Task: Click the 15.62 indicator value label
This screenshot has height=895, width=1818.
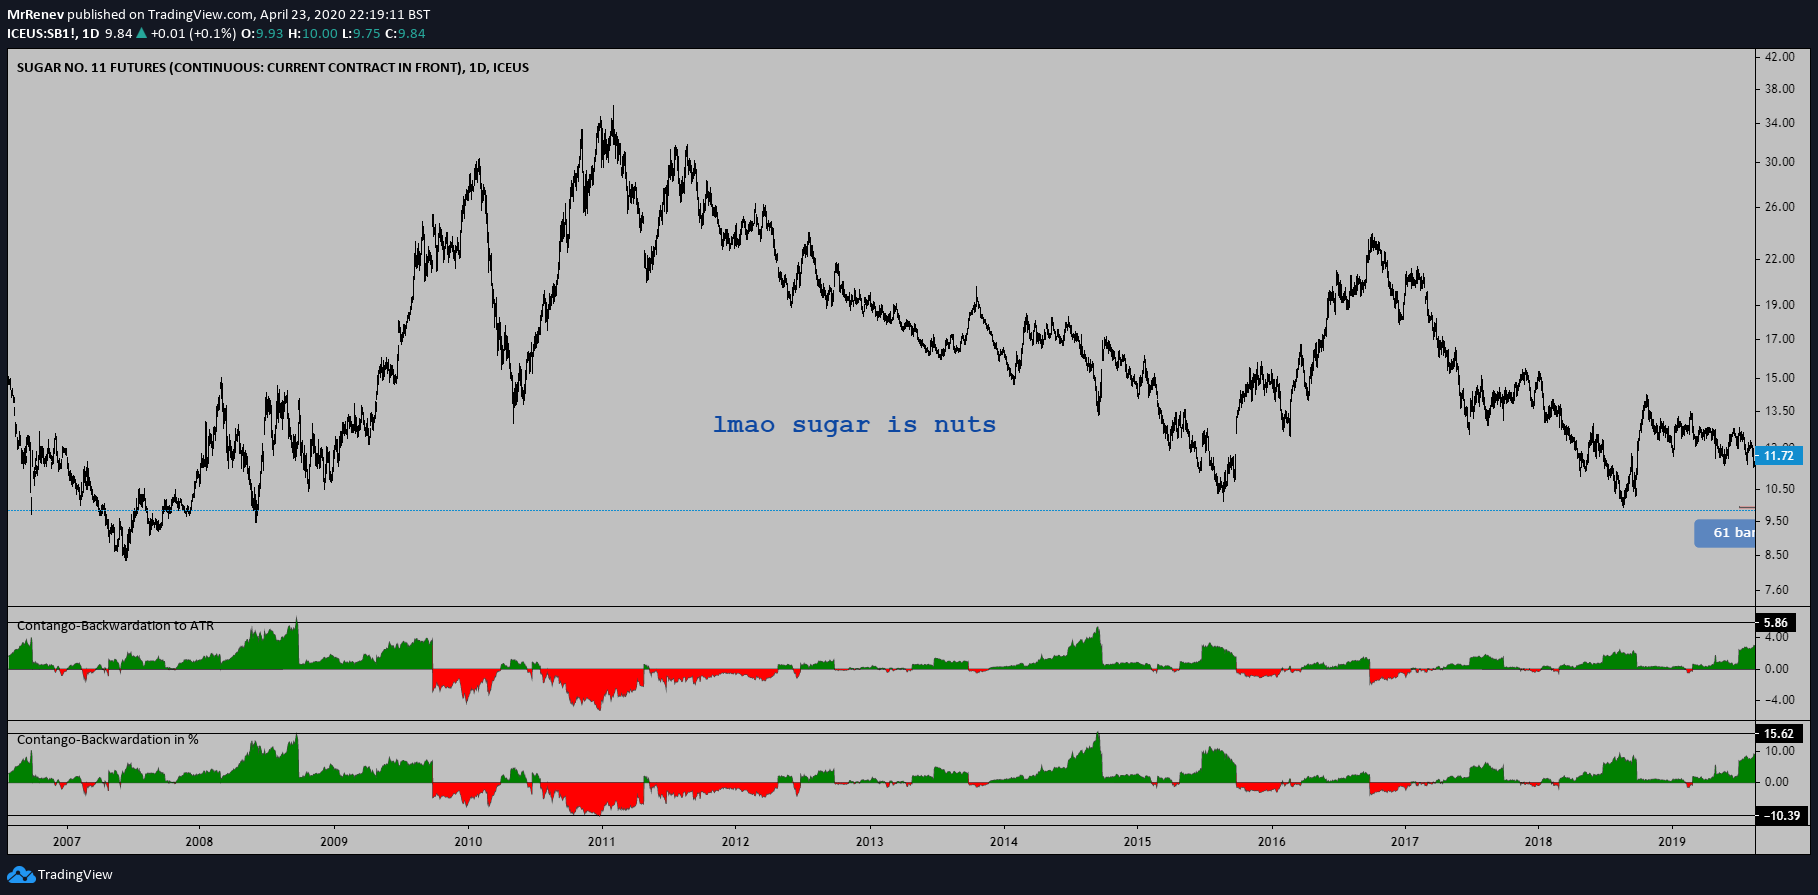Action: pyautogui.click(x=1779, y=734)
